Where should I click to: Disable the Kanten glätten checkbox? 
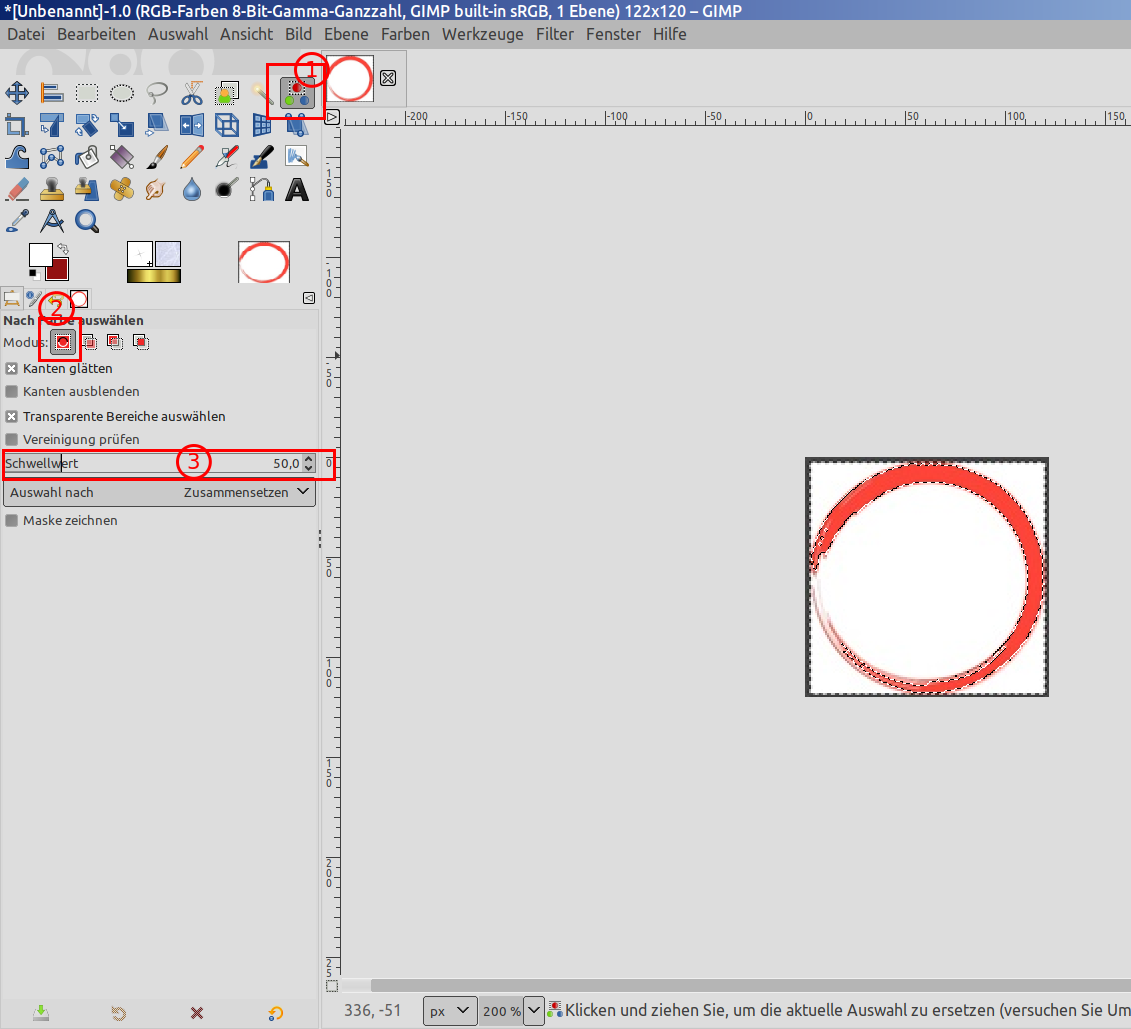[x=12, y=368]
